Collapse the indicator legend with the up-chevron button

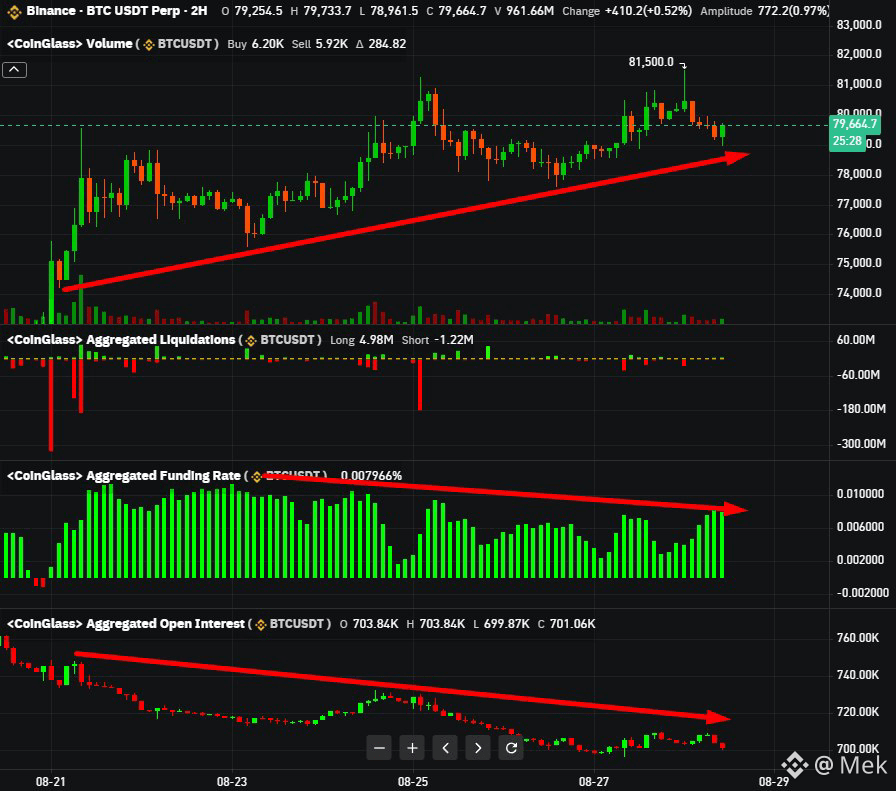pos(14,70)
